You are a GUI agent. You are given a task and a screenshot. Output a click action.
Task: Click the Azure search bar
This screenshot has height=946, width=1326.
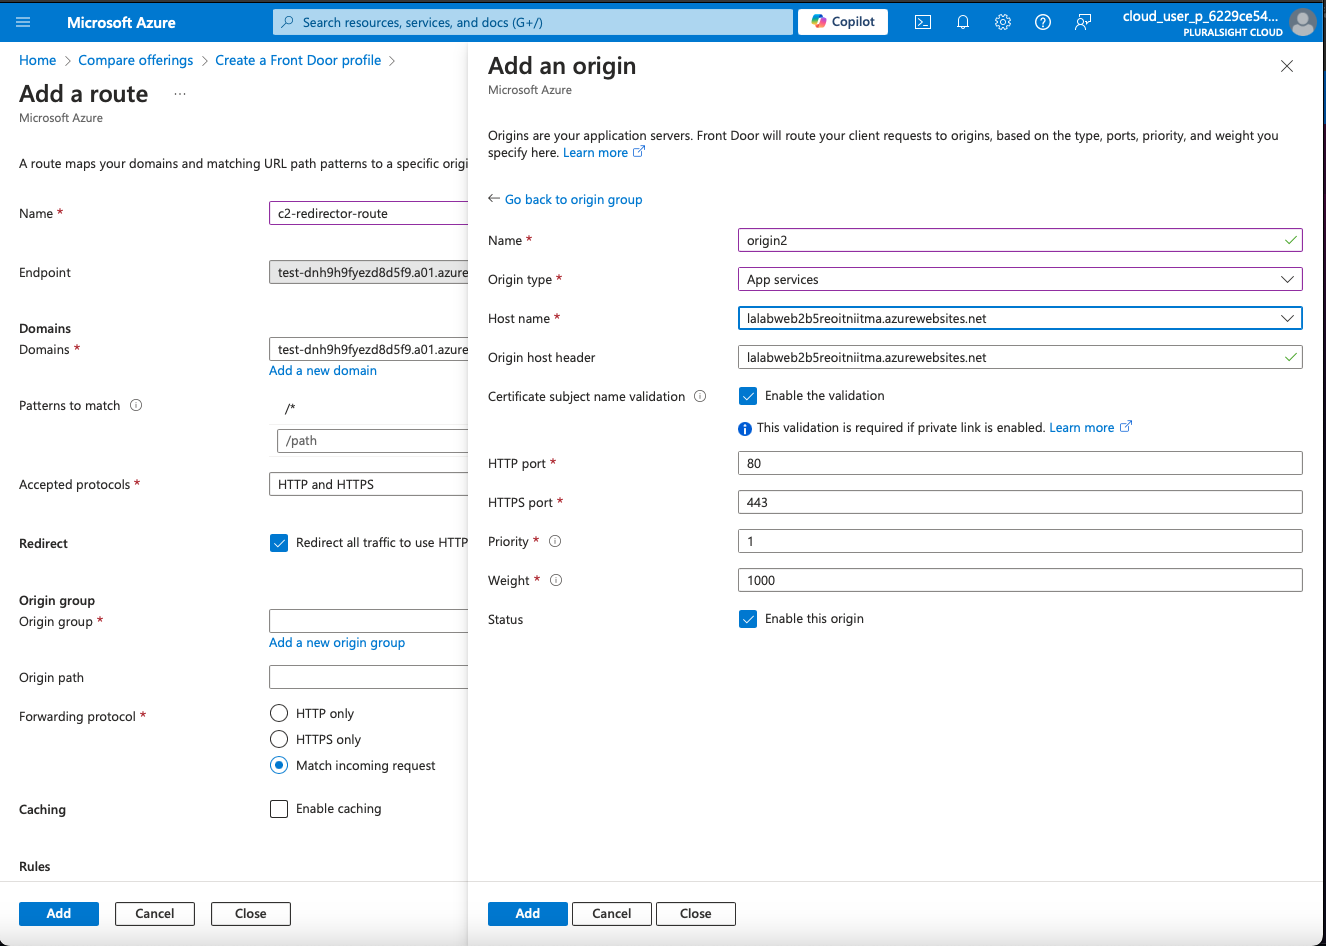533,22
